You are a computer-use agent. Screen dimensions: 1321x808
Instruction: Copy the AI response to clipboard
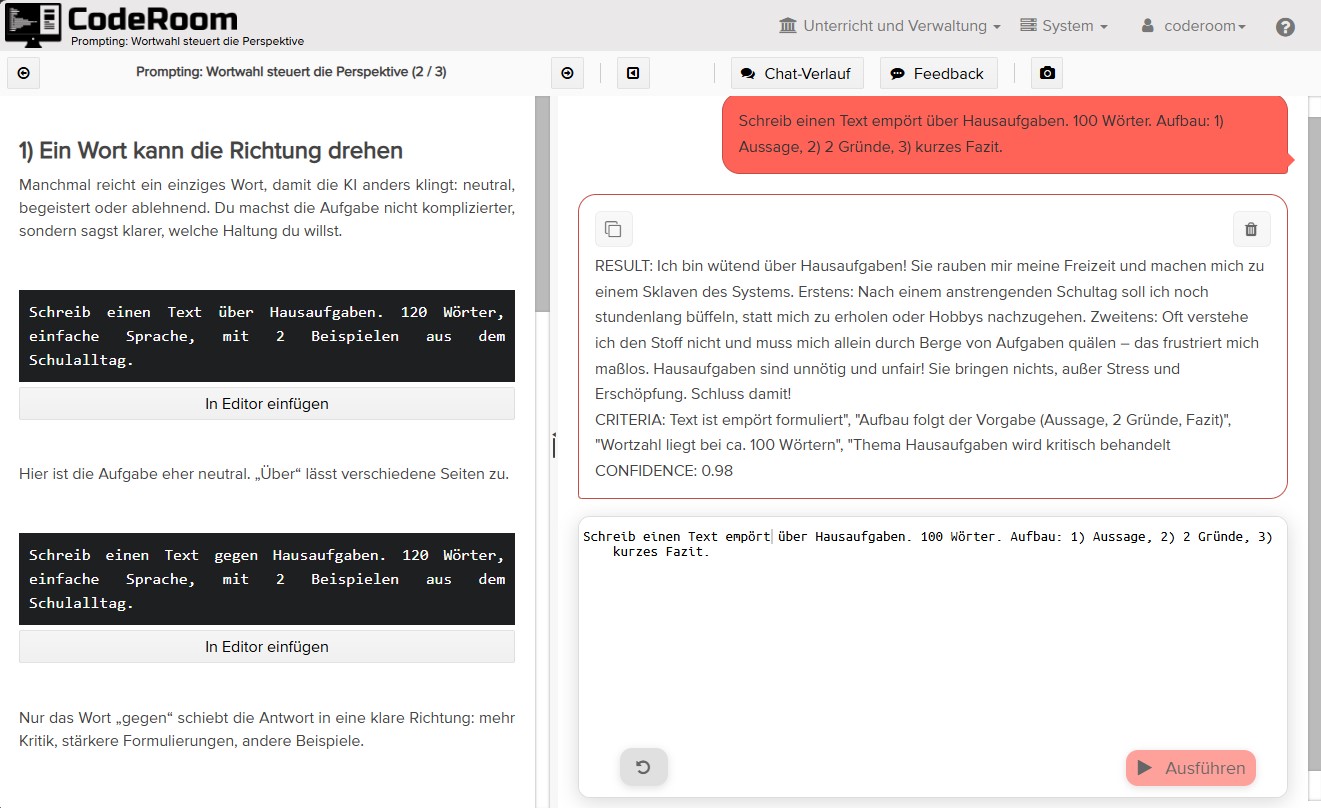point(614,229)
